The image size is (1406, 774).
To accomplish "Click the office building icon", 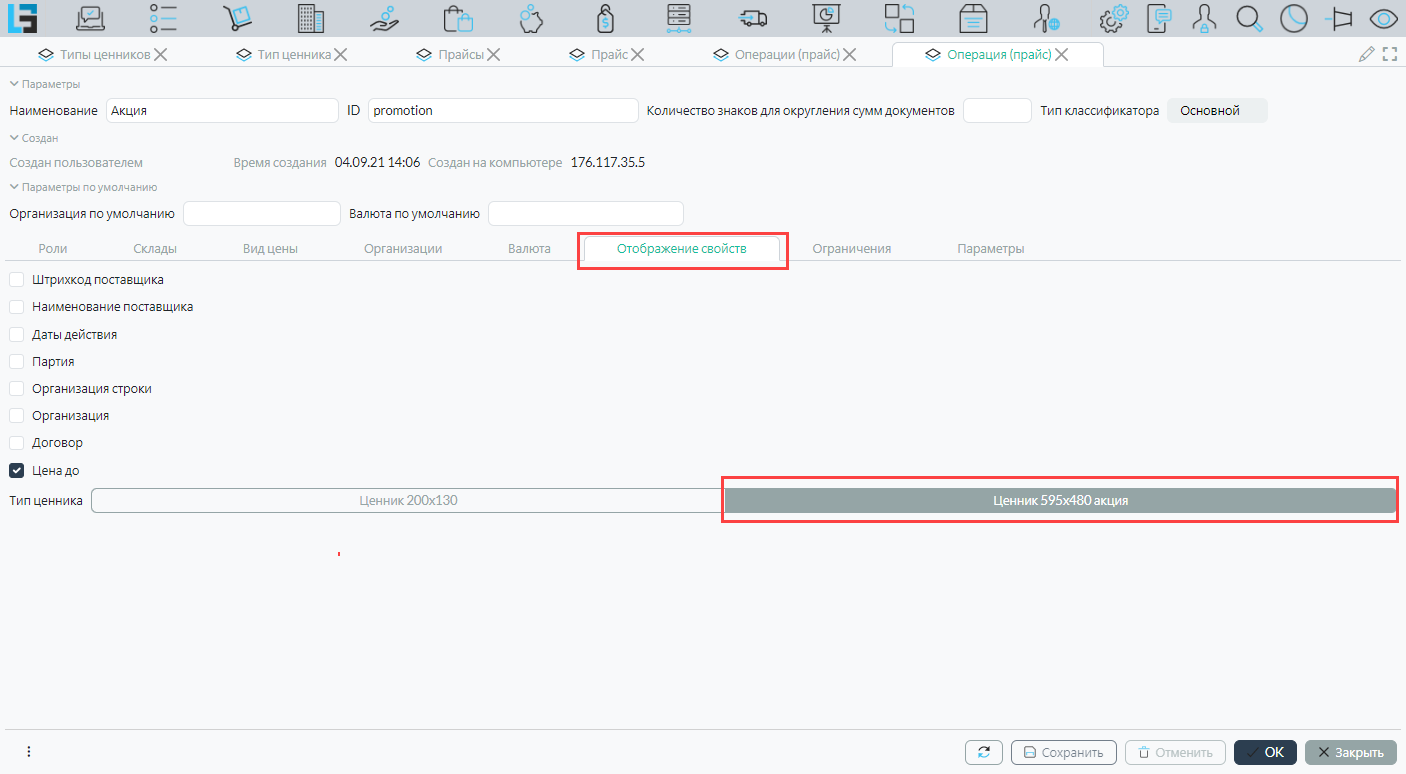I will tap(311, 18).
